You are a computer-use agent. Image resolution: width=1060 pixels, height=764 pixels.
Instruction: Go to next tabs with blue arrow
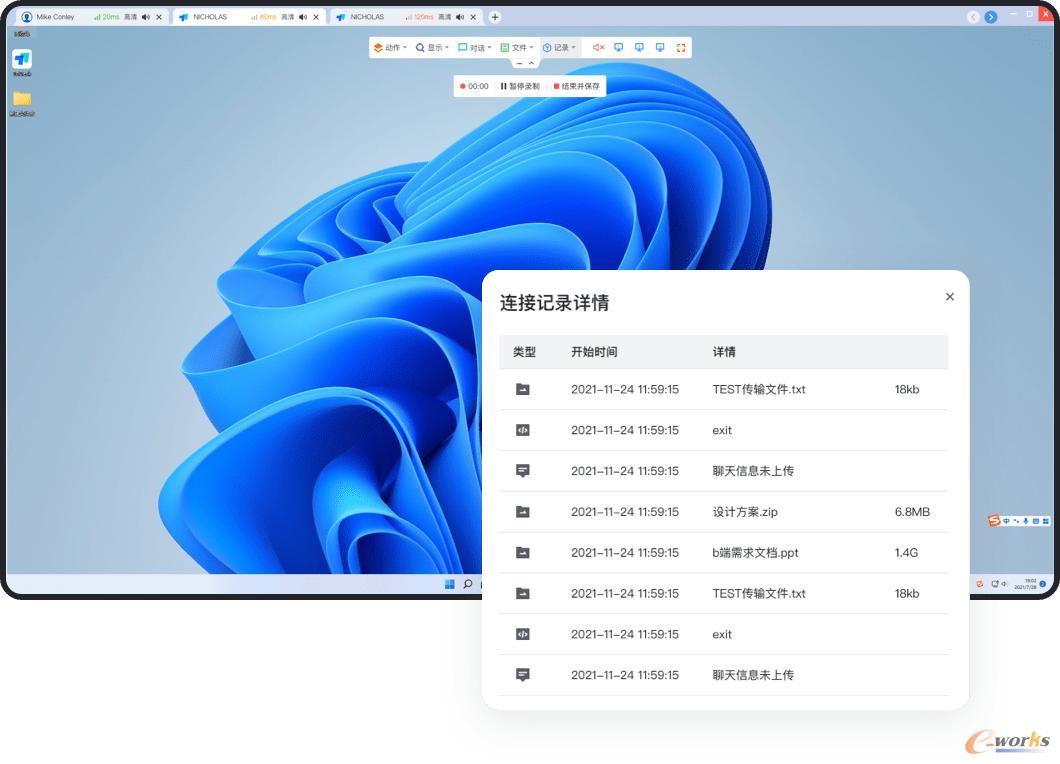(990, 17)
